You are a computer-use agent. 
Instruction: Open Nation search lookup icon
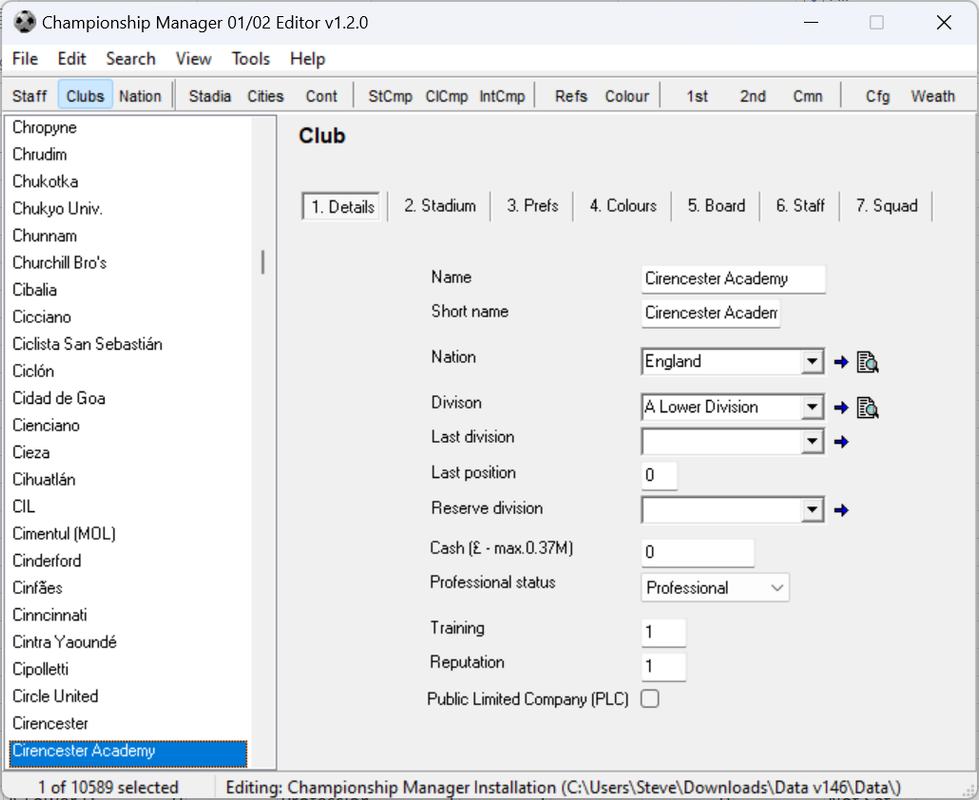[x=867, y=362]
